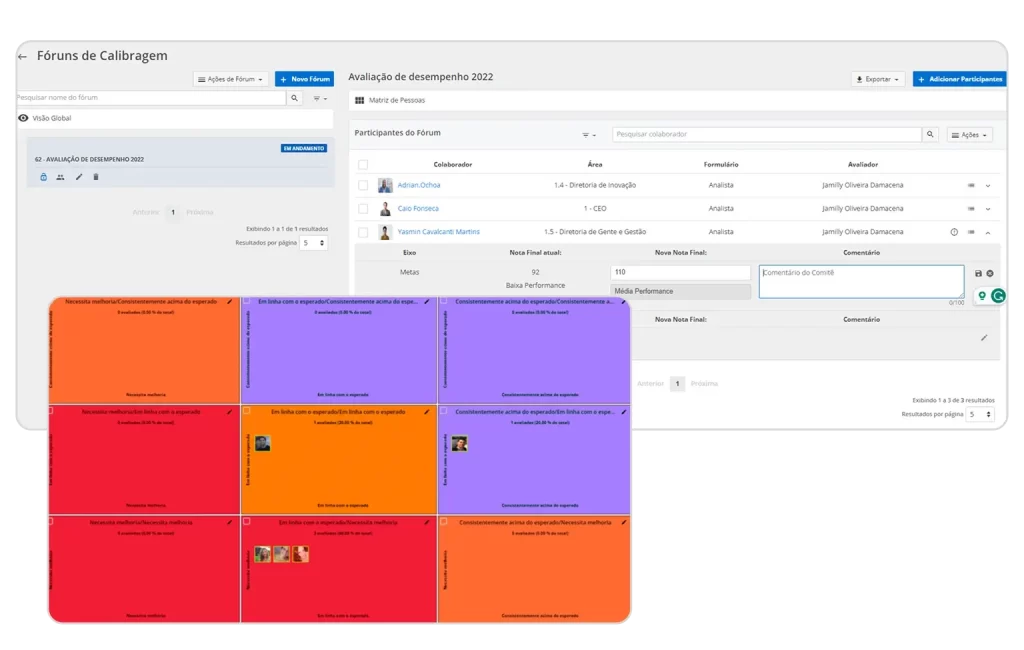The width and height of the screenshot is (1024, 650).
Task: Click the Grammarly icon near the comment box
Action: click(999, 296)
